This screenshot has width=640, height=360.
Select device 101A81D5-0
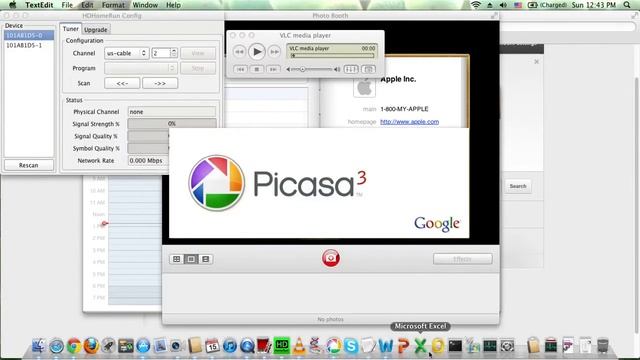tap(29, 36)
